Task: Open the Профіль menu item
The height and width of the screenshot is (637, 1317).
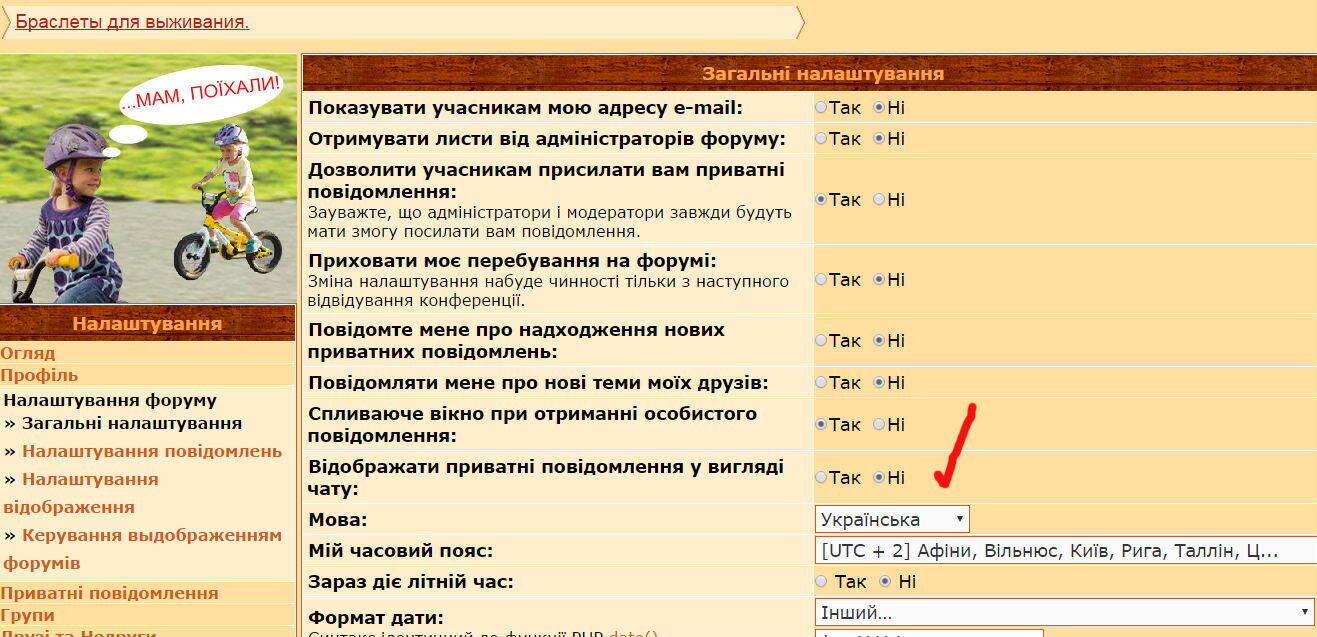Action: 39,375
